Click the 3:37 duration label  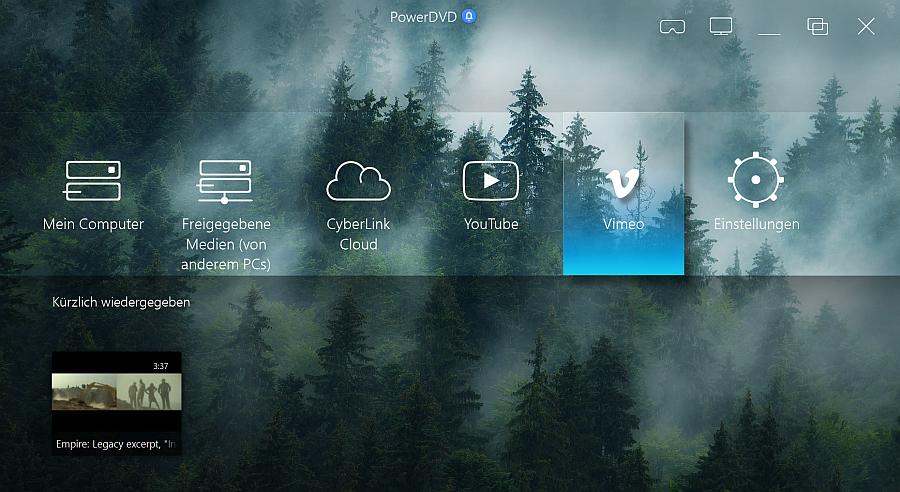[161, 366]
